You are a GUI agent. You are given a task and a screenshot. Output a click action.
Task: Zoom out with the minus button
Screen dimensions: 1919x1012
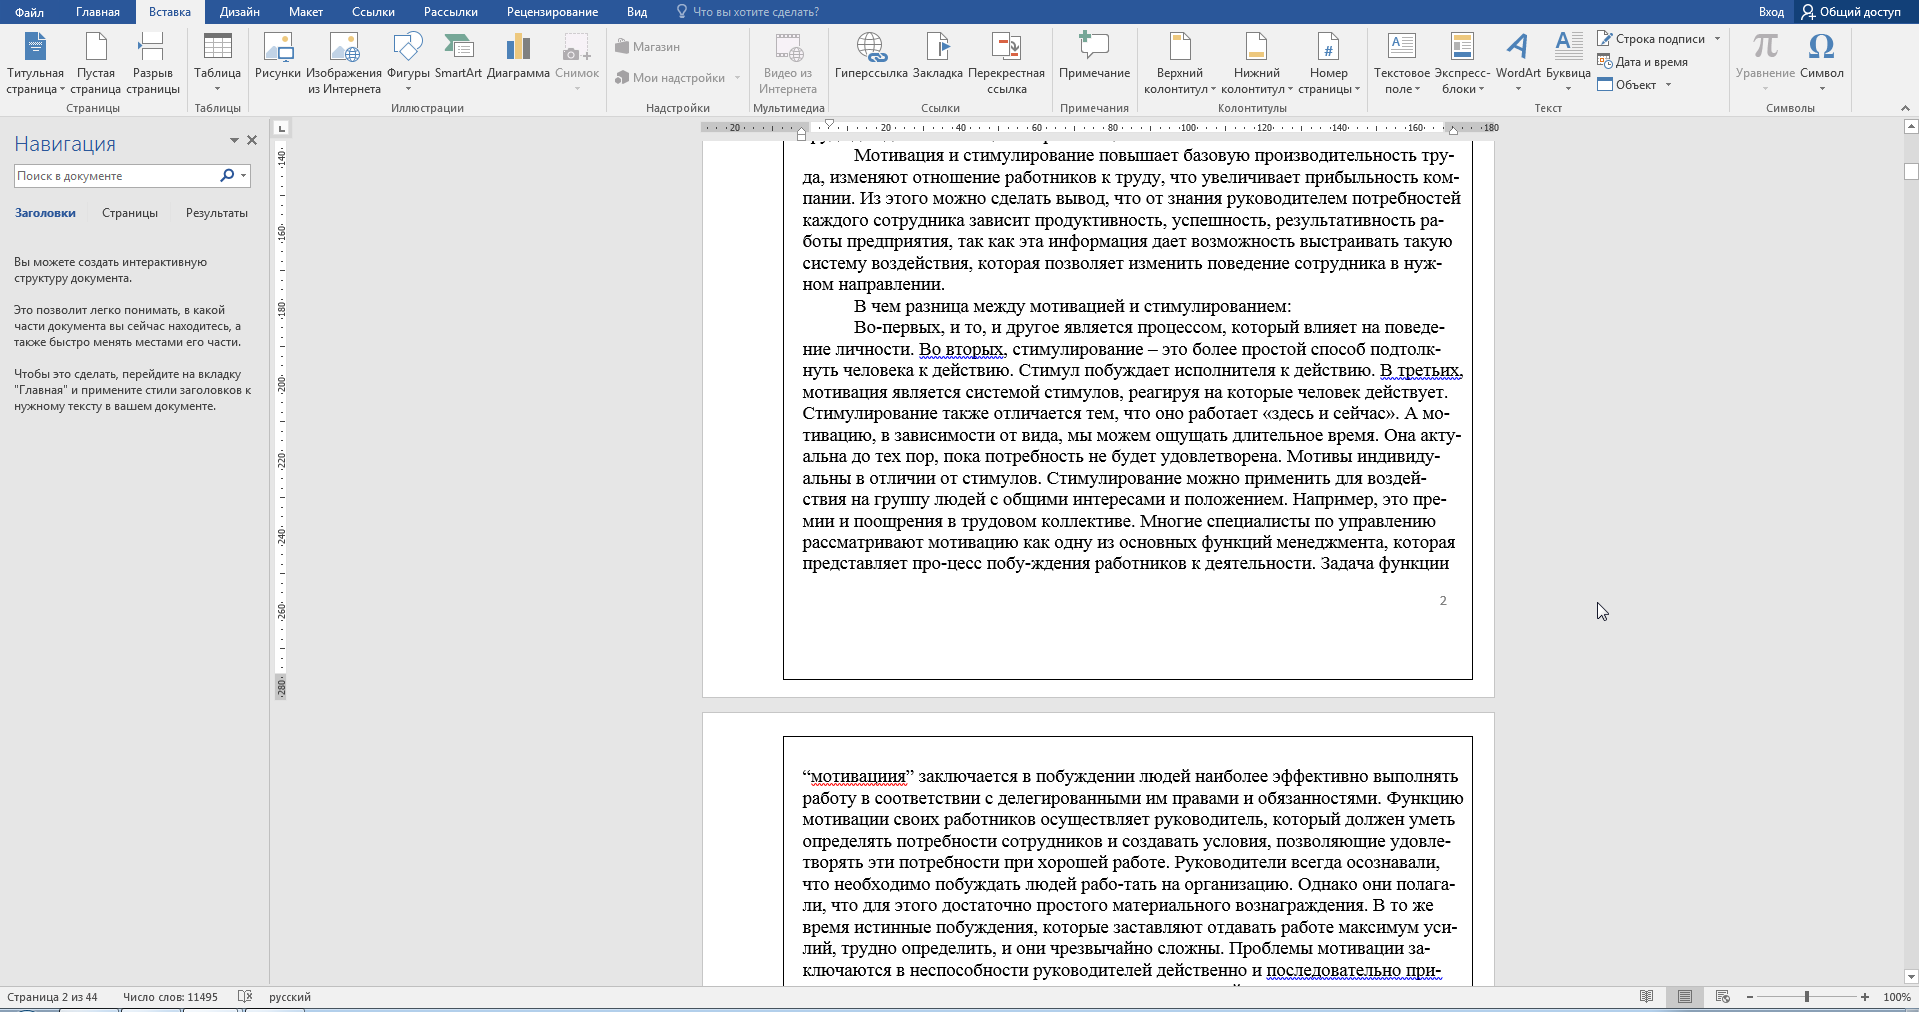(1750, 997)
